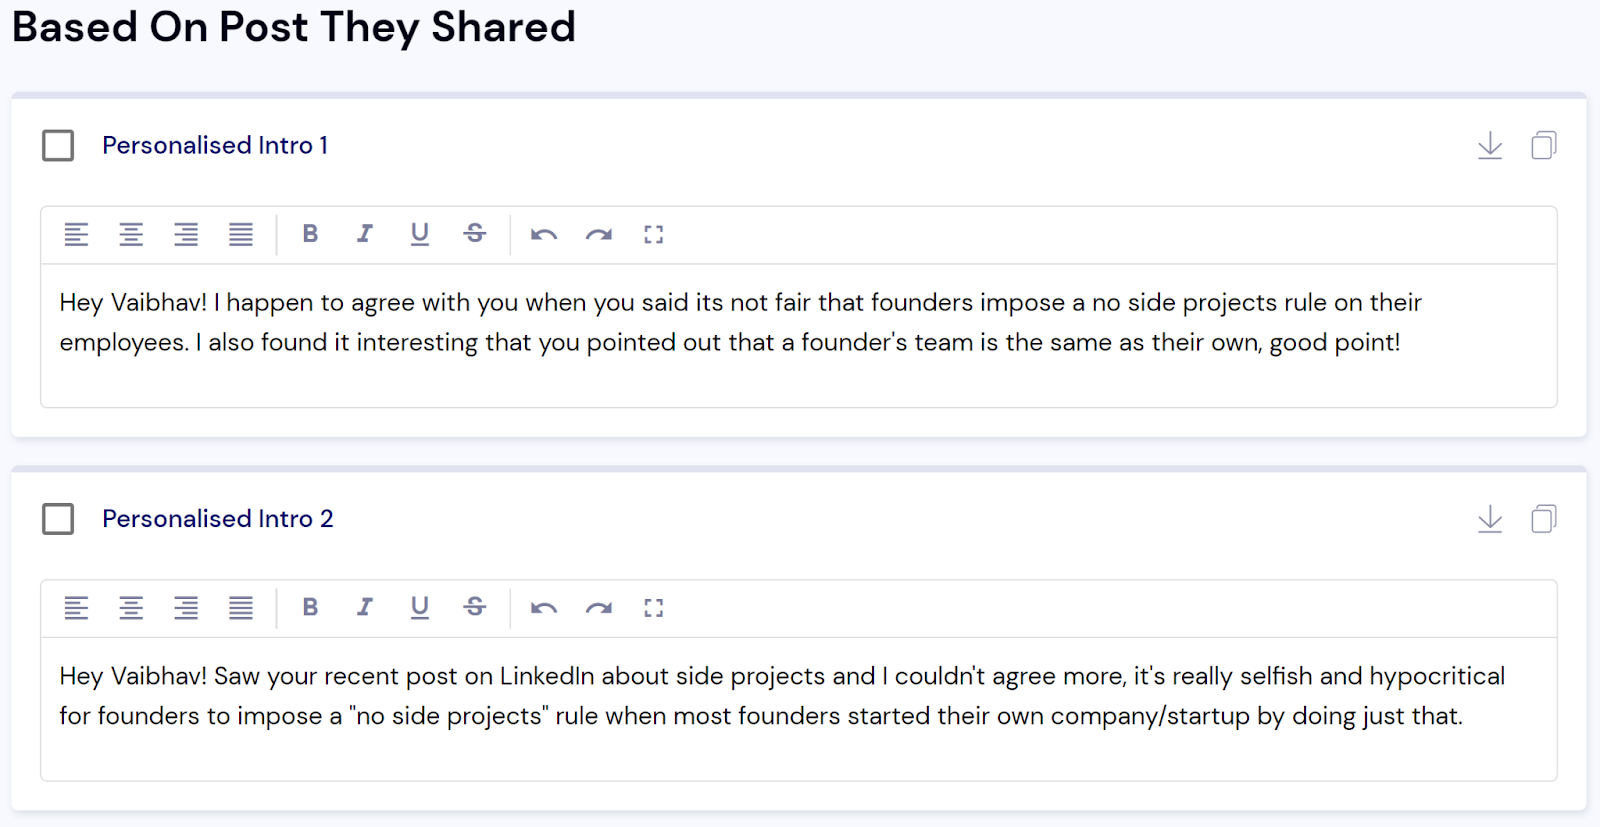Screen dimensions: 1600x827
Task: Apply underline in Intro 1 editor
Action: [x=420, y=234]
